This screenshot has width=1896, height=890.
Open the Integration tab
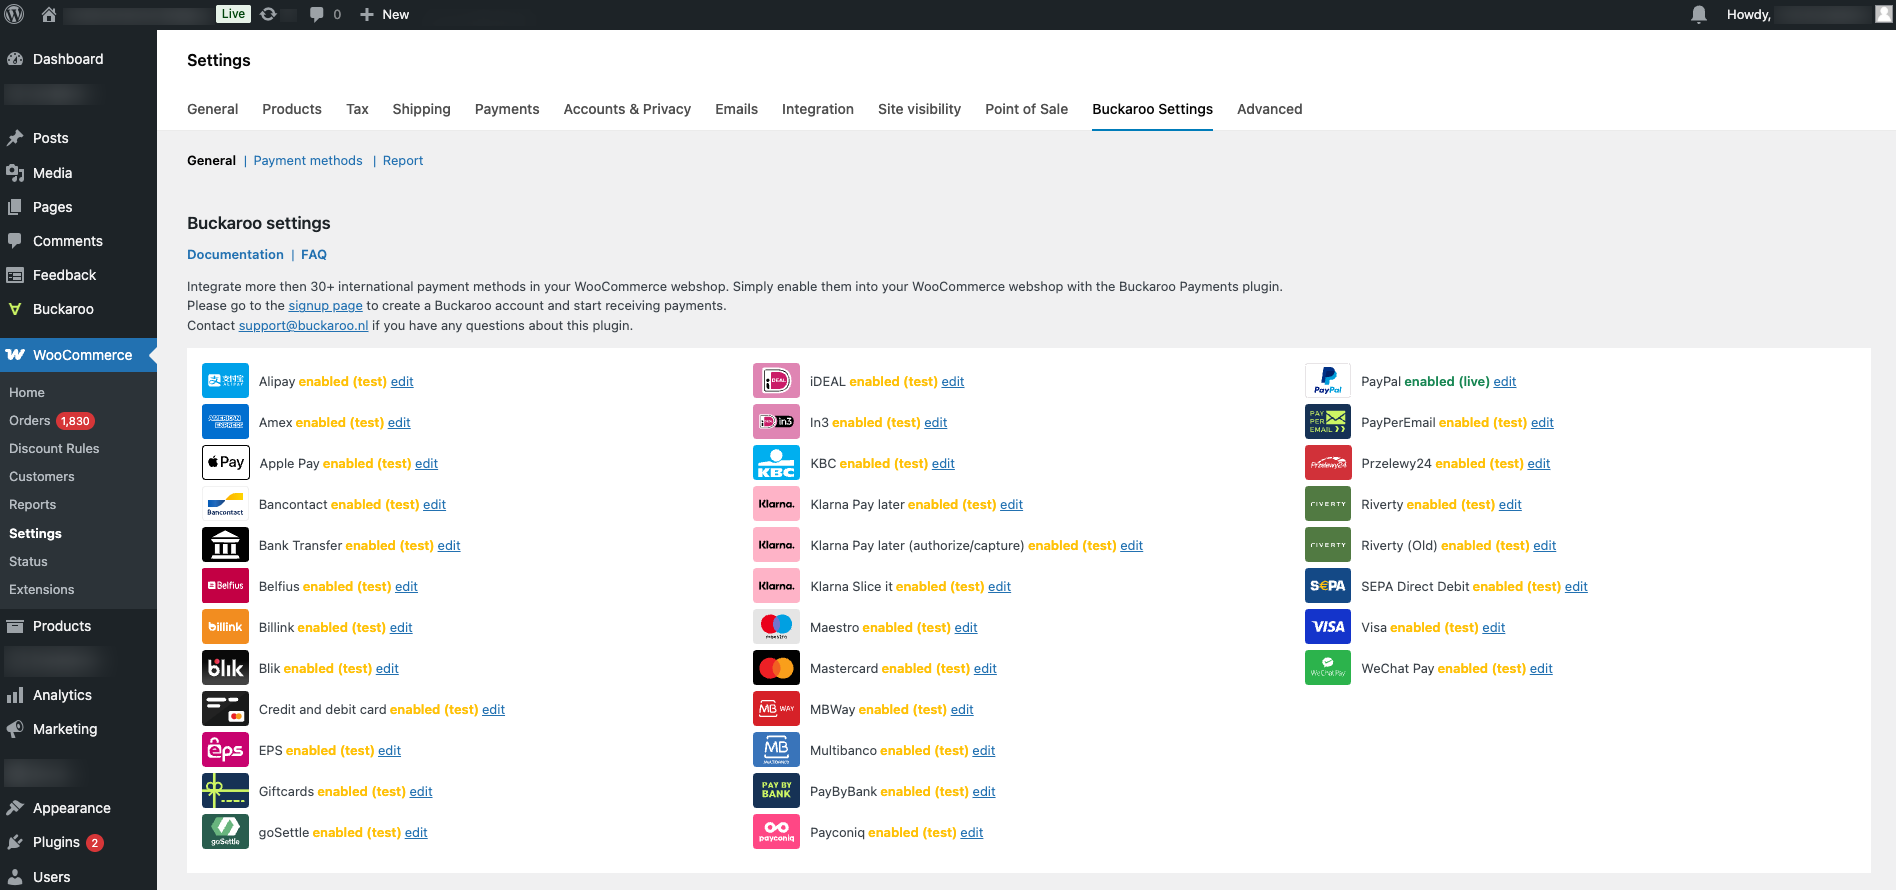[817, 109]
